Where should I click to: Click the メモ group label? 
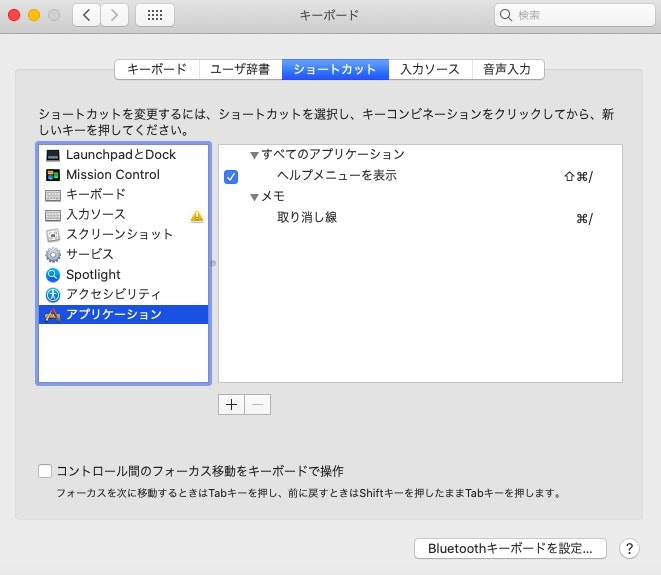pos(273,196)
